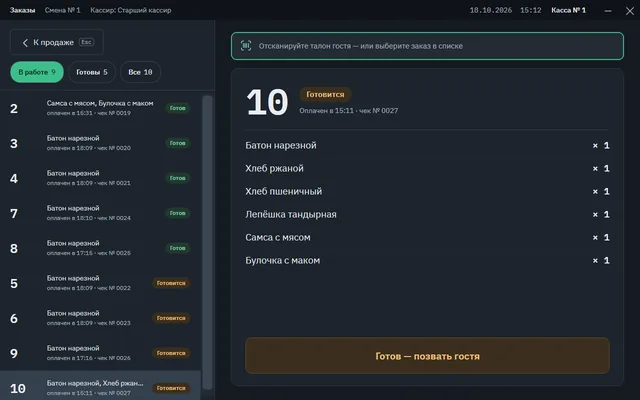The height and width of the screenshot is (400, 640).
Task: Open order 5 with чек № 0022
Action: [x=100, y=283]
